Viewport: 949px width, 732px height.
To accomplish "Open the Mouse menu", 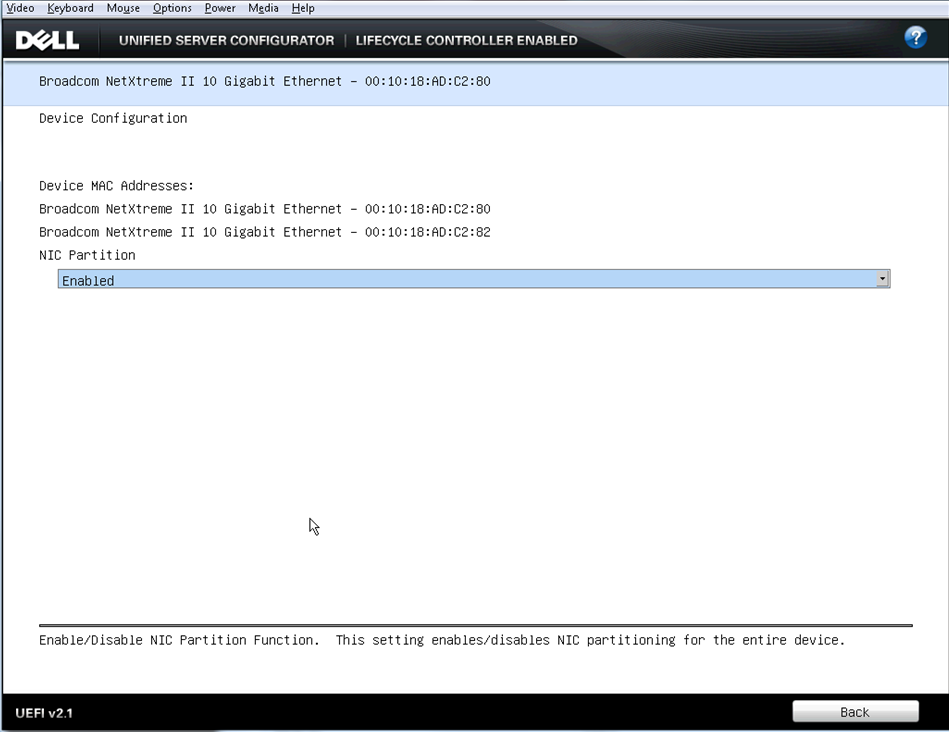I will (123, 8).
